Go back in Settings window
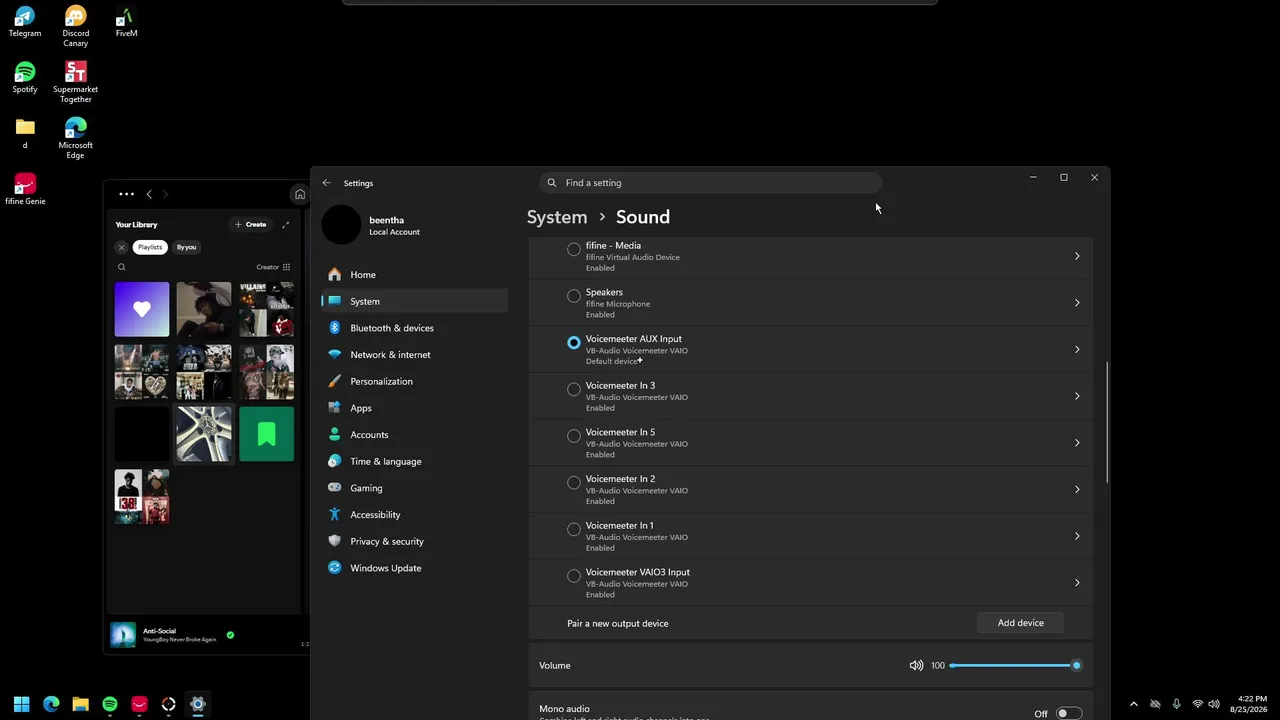Image resolution: width=1280 pixels, height=720 pixels. [326, 183]
